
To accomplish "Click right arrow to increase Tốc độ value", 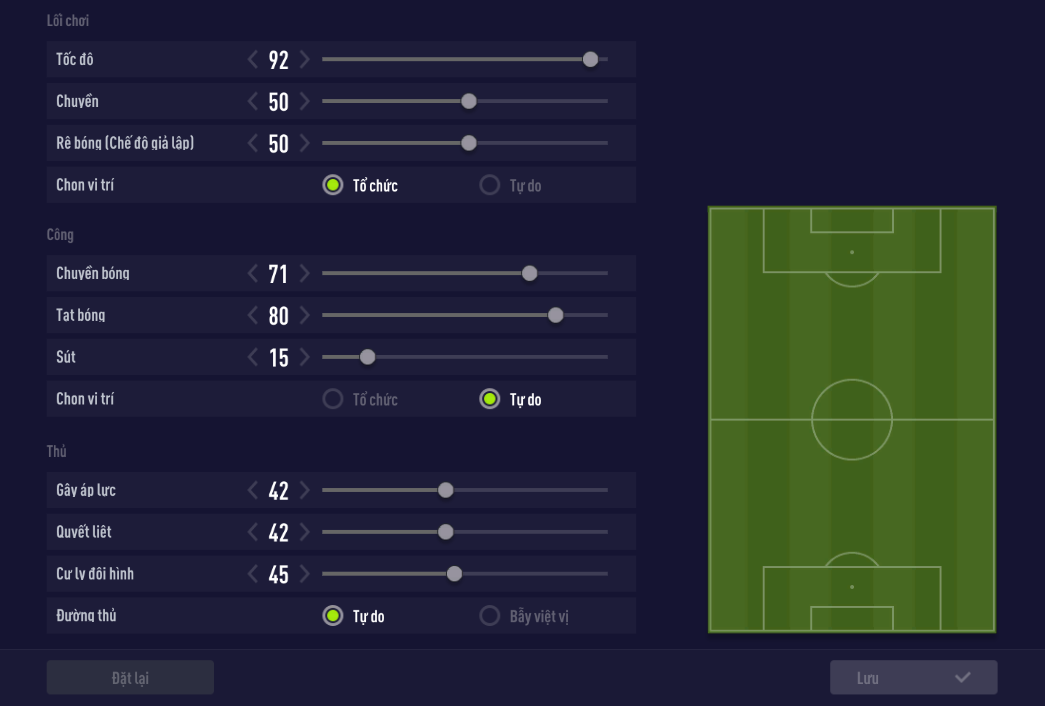I will (305, 60).
